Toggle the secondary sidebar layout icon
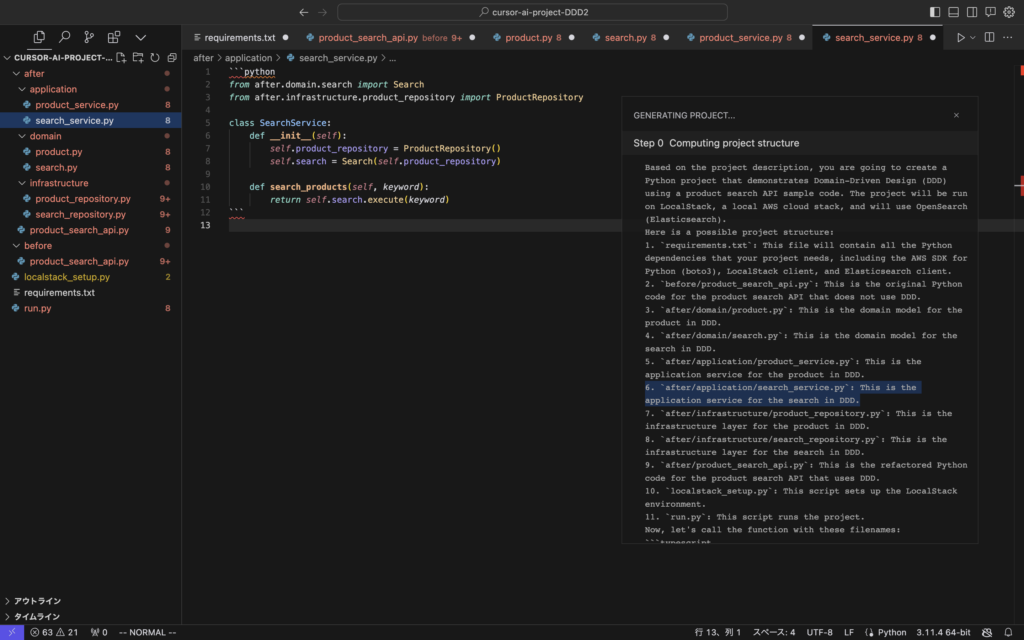The height and width of the screenshot is (640, 1024). click(972, 12)
